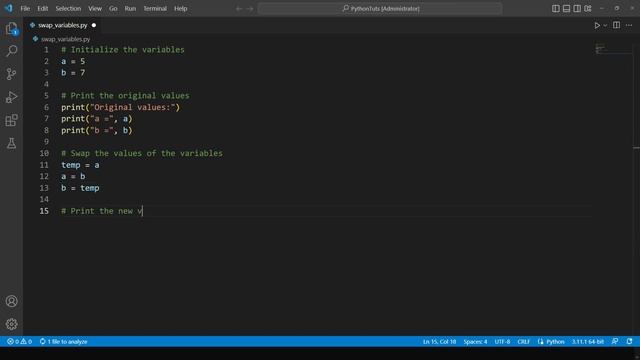The height and width of the screenshot is (360, 640).
Task: Click swap_variables.py in the breadcrumb
Action: (x=65, y=39)
